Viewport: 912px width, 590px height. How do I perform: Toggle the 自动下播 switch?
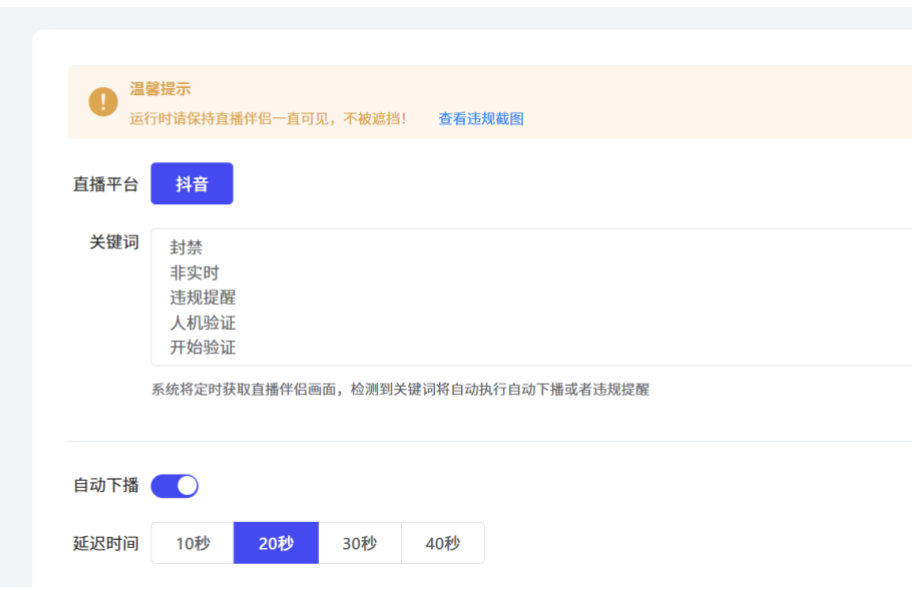tap(174, 486)
